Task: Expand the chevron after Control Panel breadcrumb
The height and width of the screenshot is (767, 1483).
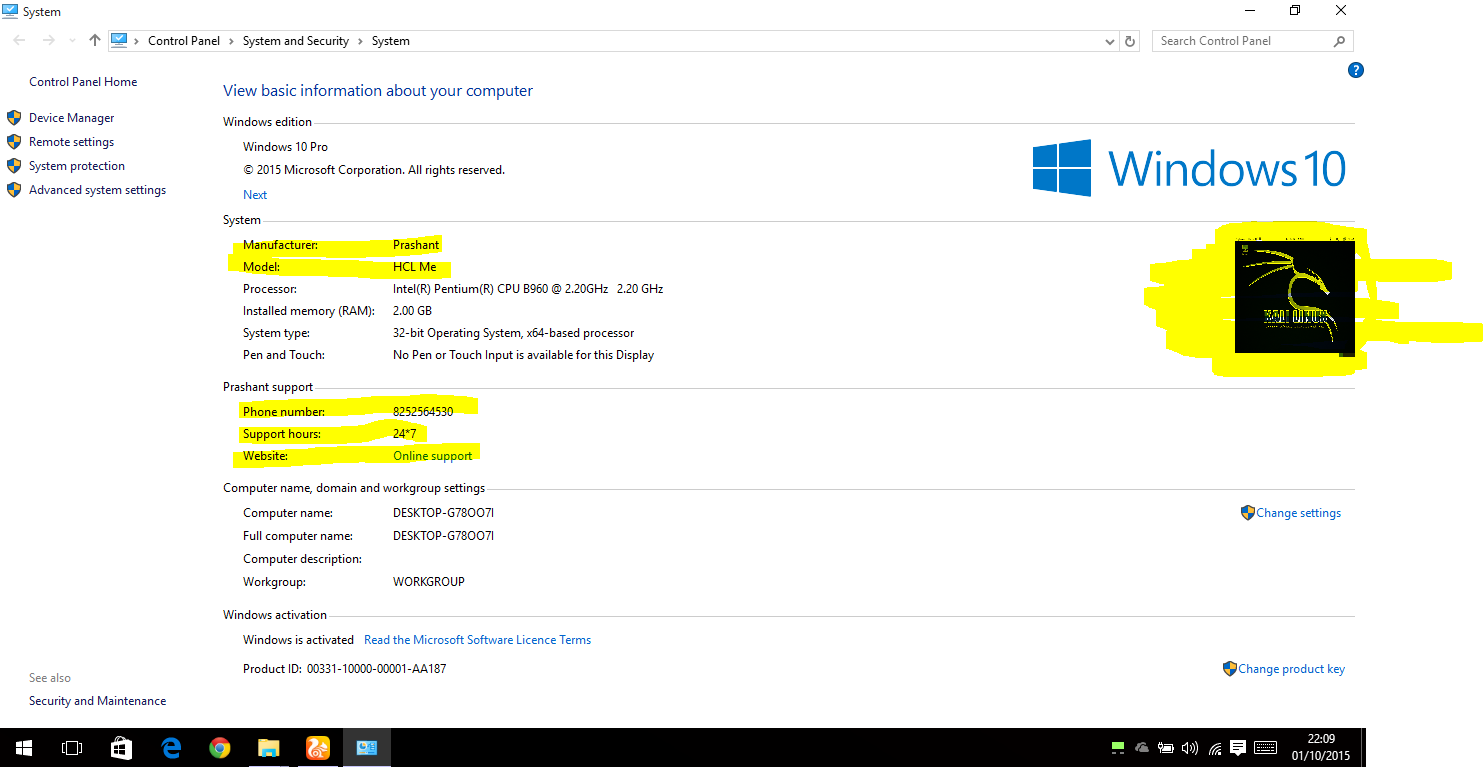Action: (x=231, y=41)
